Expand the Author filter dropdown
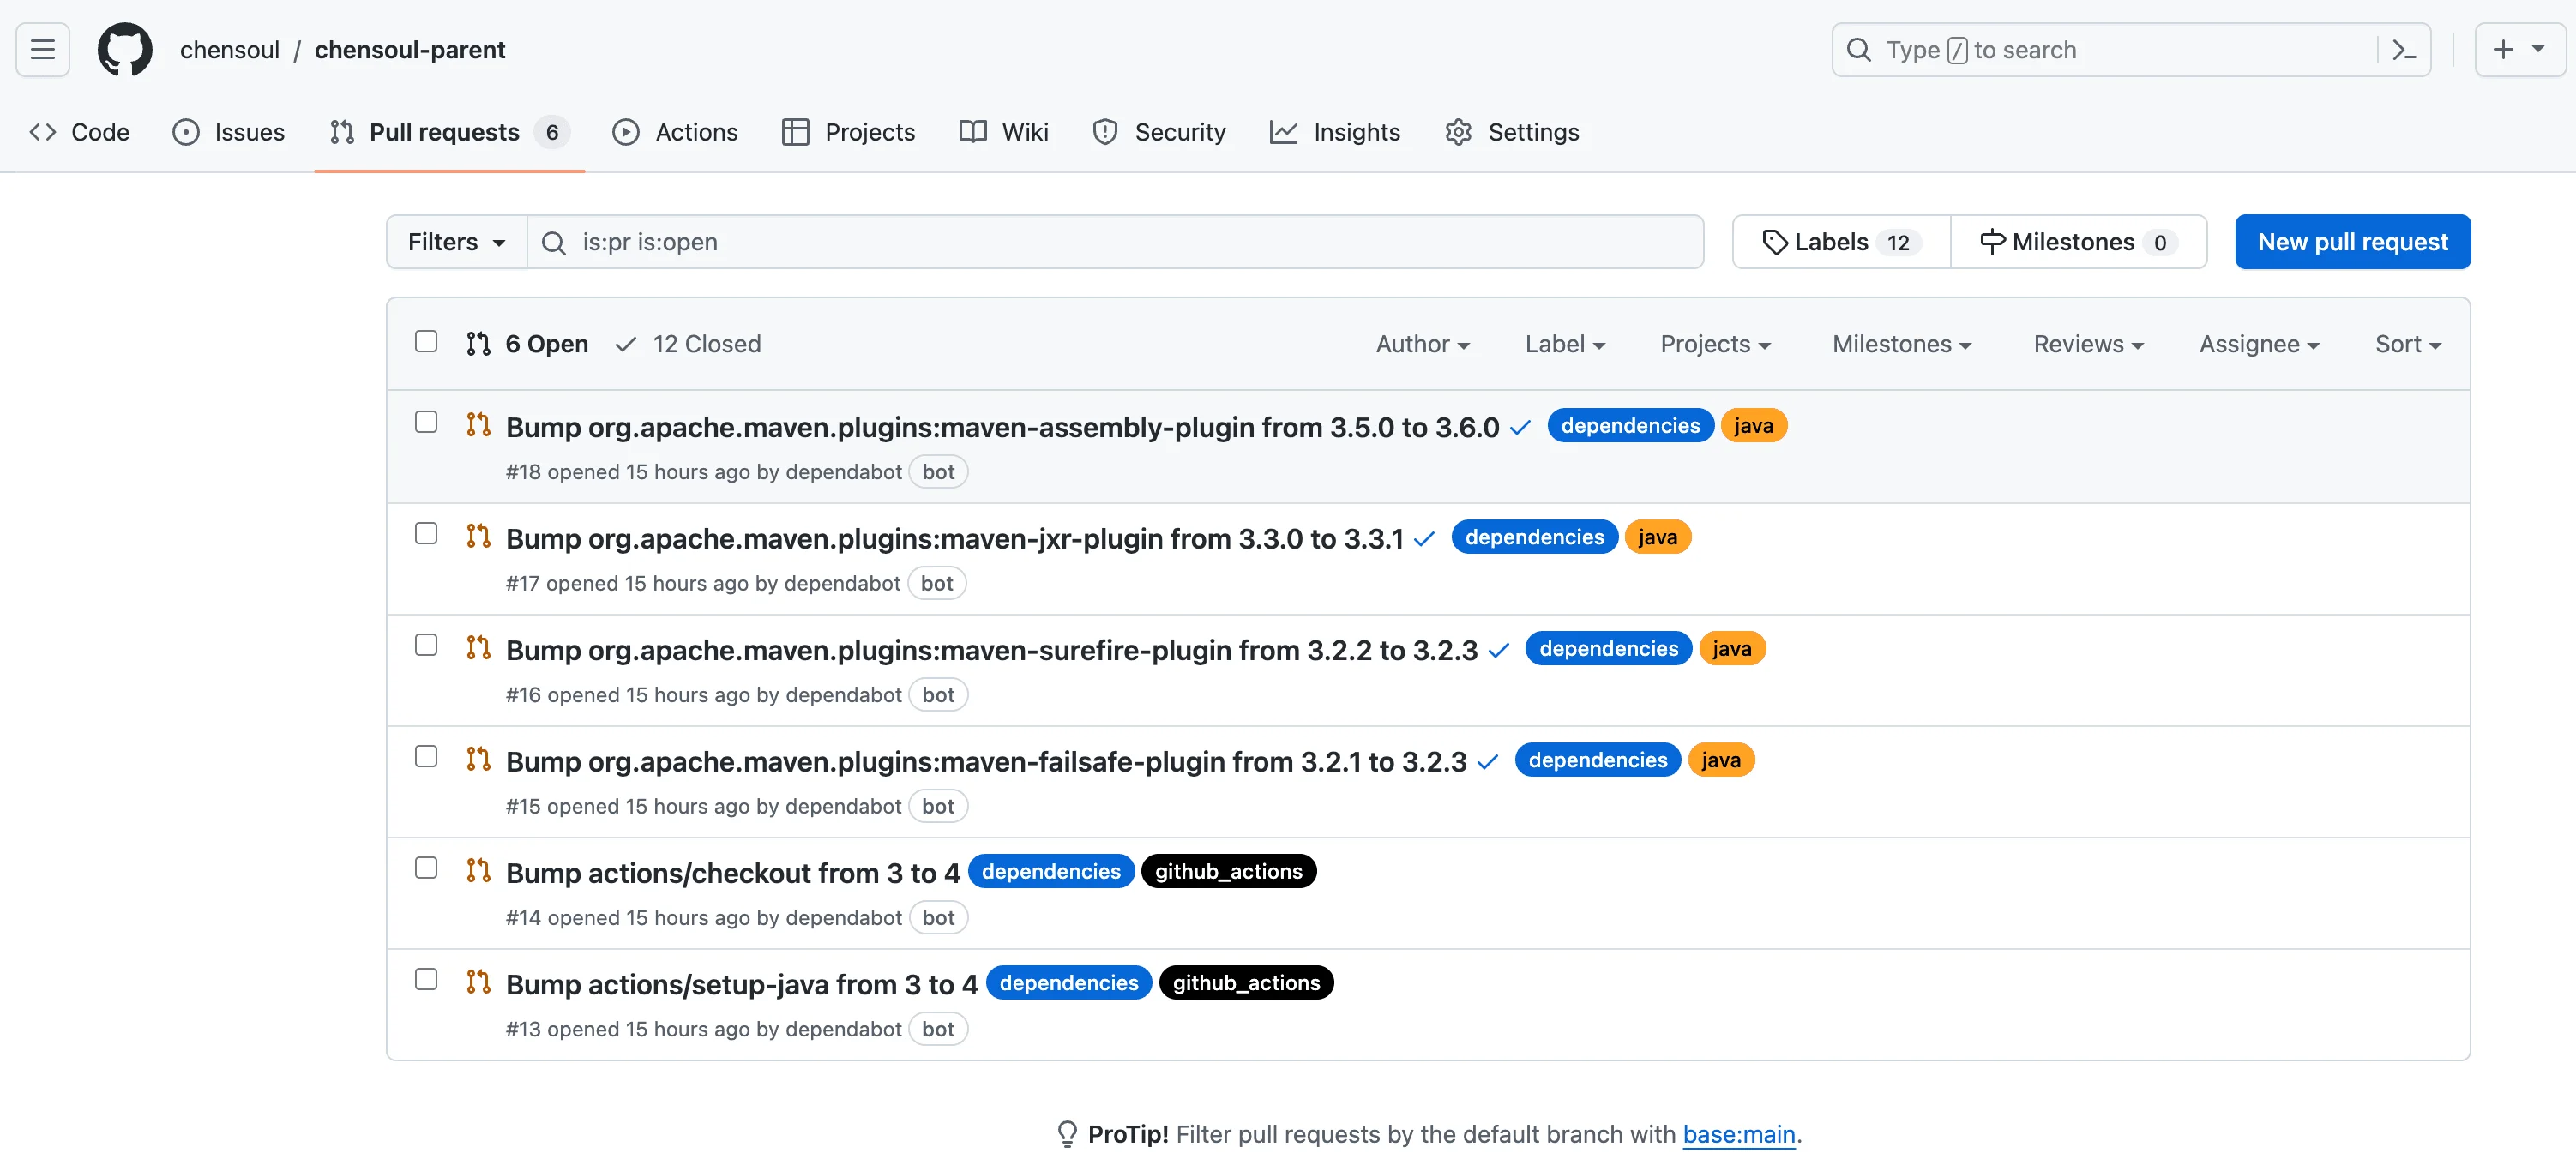Viewport: 2576px width, 1171px height. [x=1422, y=344]
